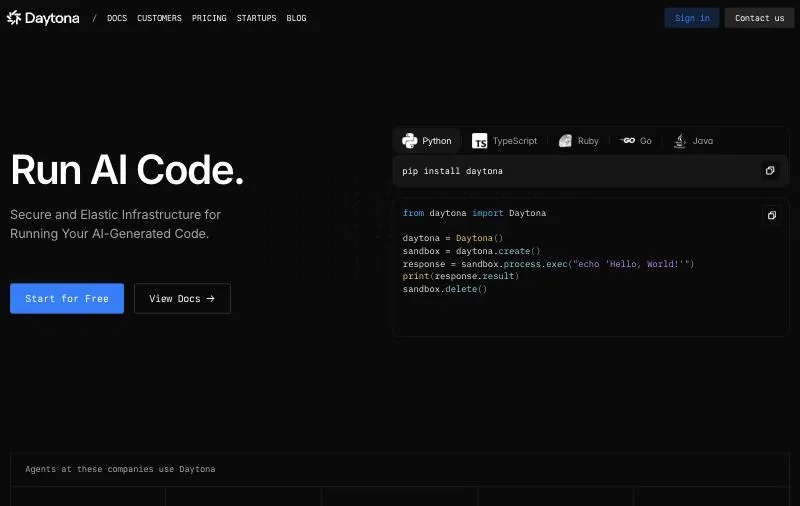Viewport: 800px width, 506px height.
Task: Copy the pip install daytona command
Action: (x=770, y=170)
